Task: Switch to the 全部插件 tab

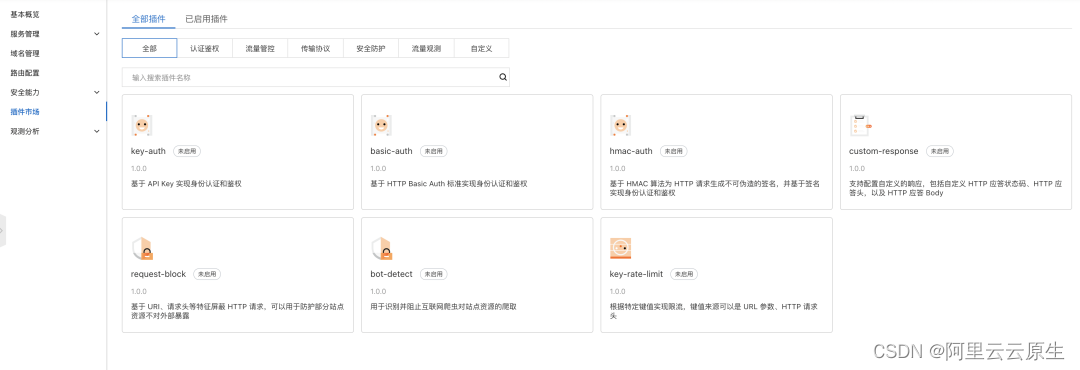Action: pos(148,19)
